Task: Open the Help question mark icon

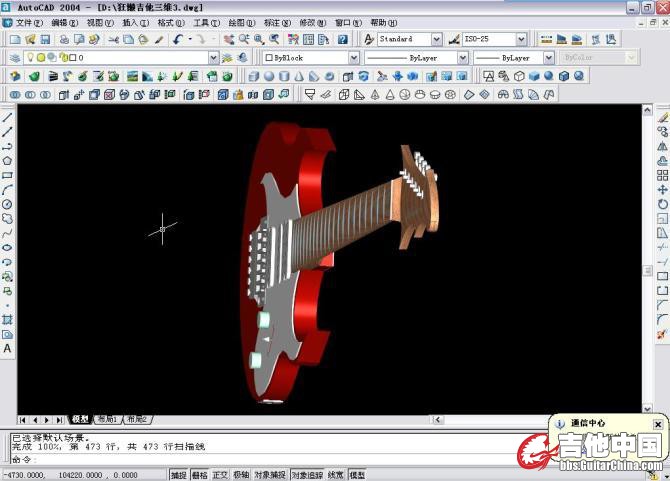Action: point(343,39)
